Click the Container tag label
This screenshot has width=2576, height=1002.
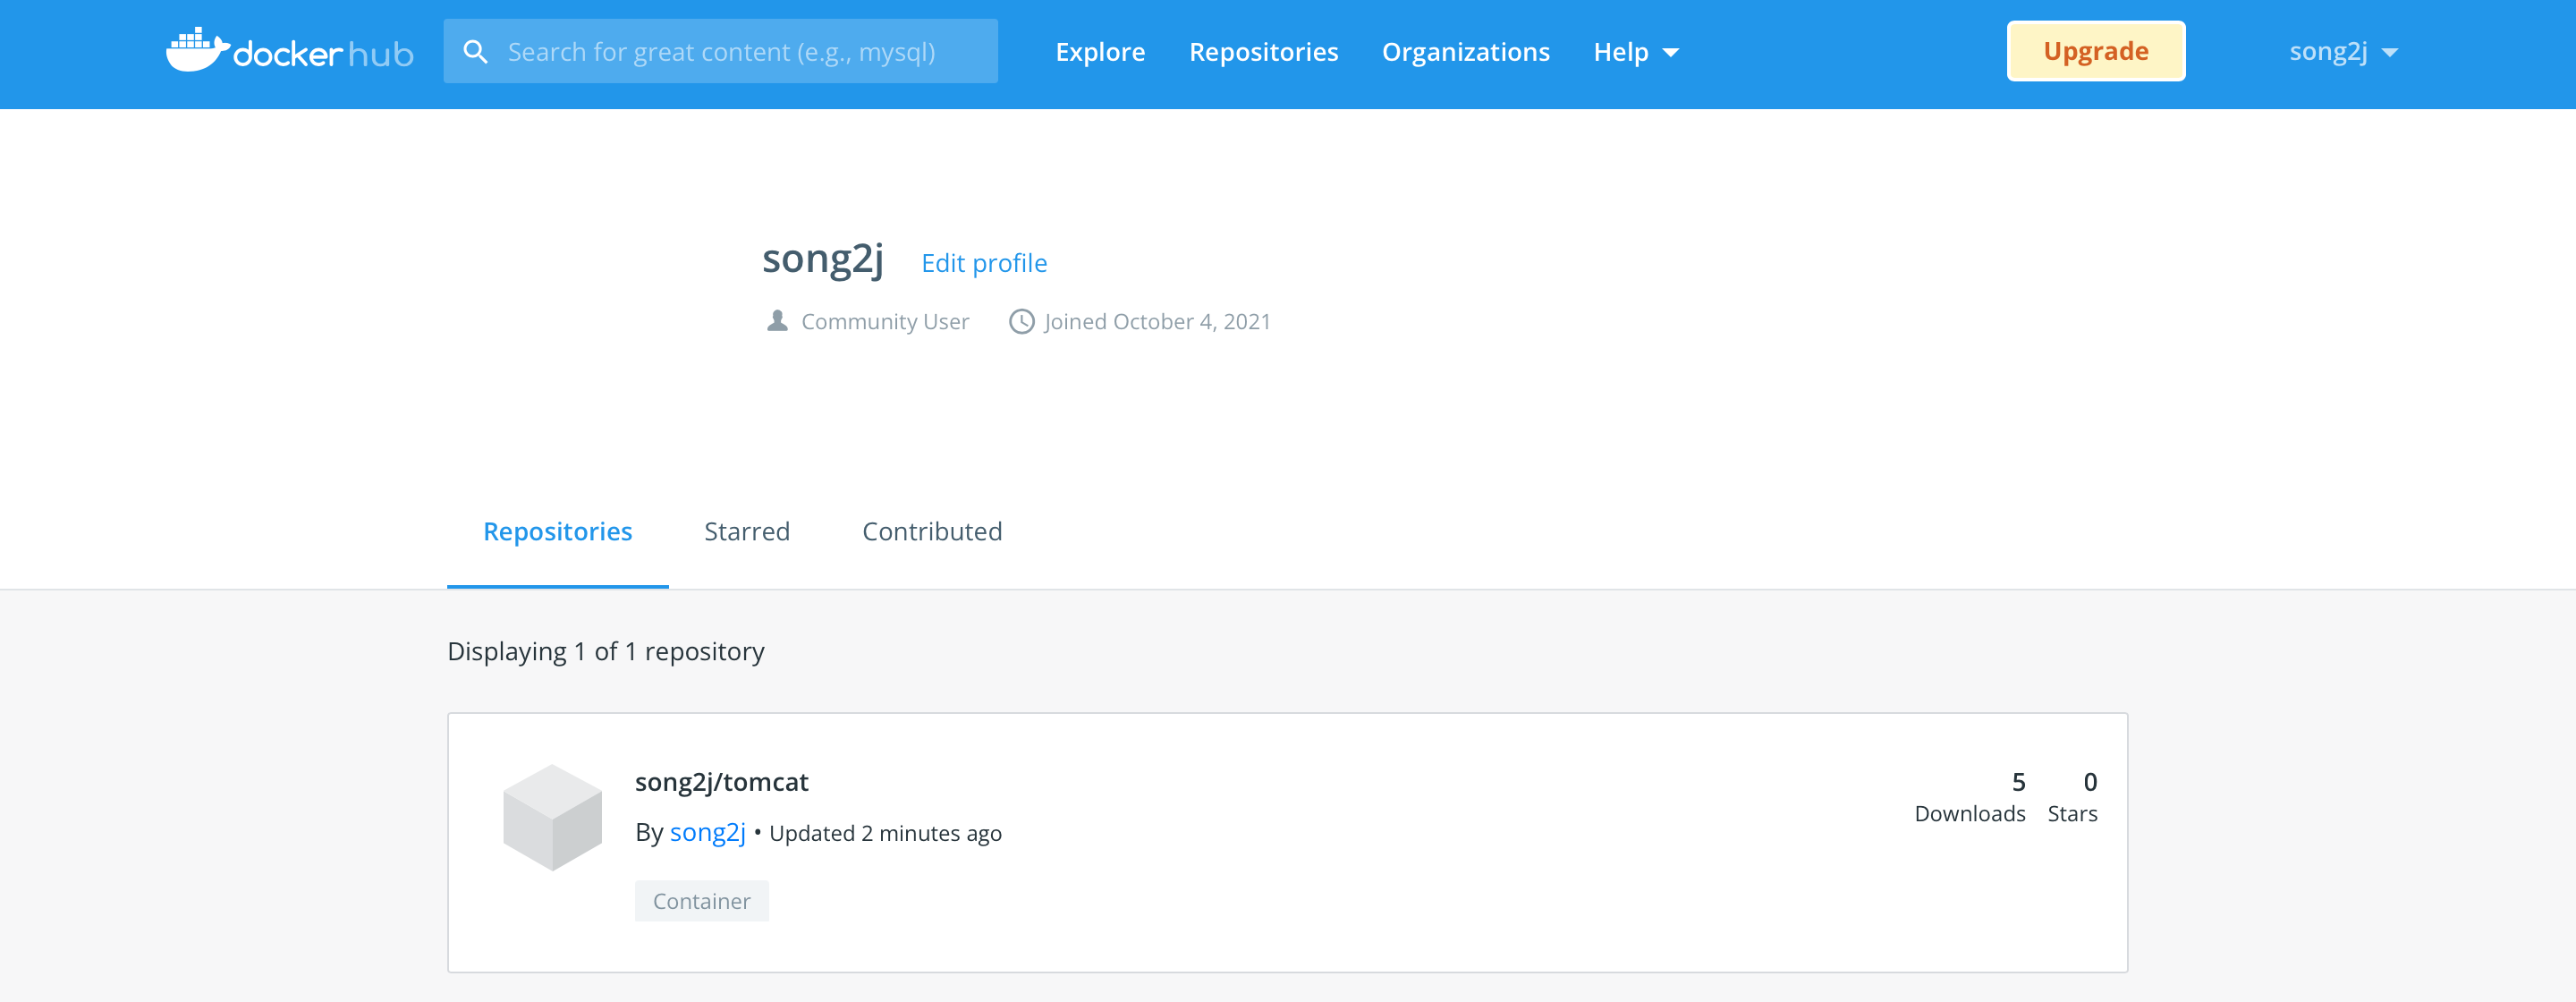[x=701, y=901]
